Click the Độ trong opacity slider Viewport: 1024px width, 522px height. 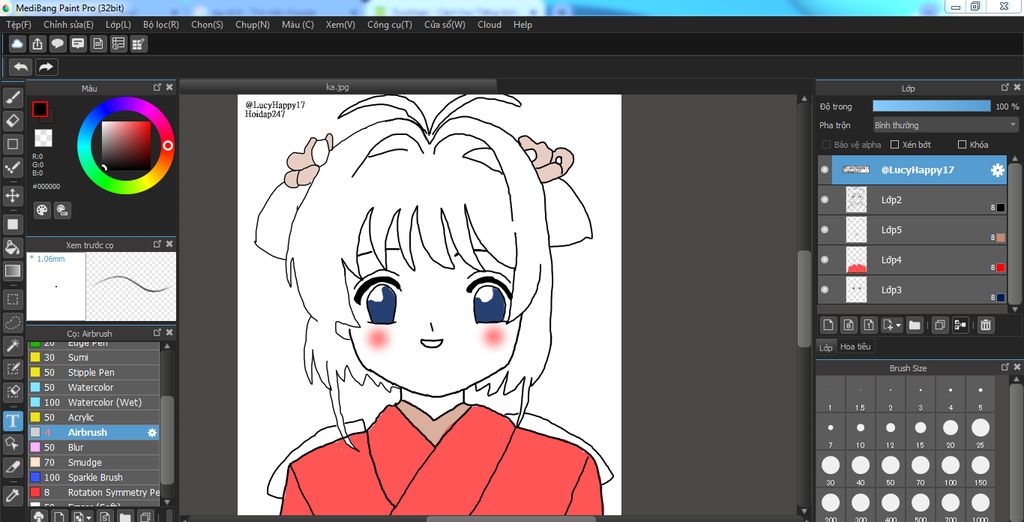tap(932, 106)
